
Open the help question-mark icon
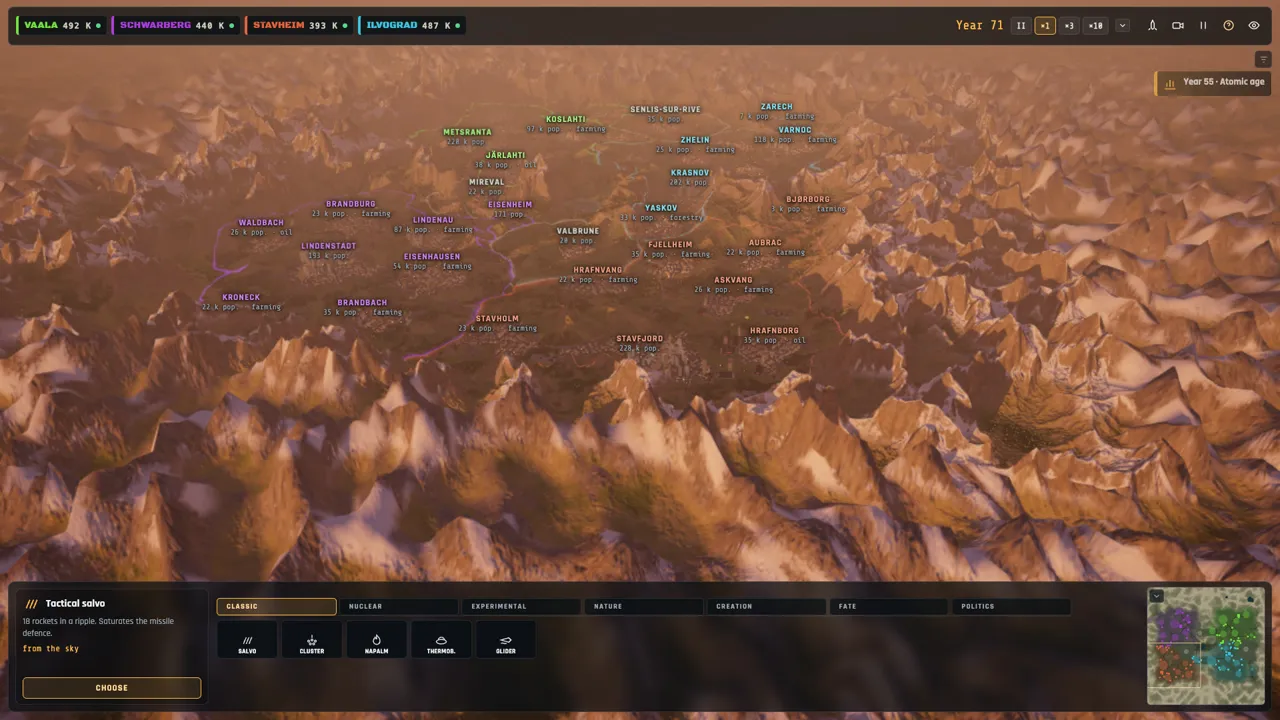(x=1229, y=26)
